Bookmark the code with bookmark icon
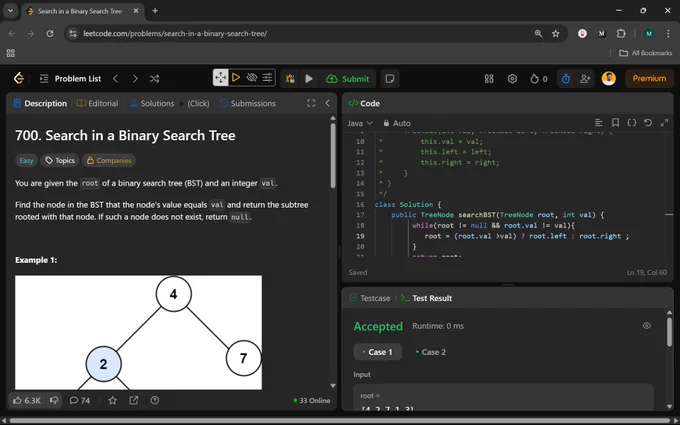The width and height of the screenshot is (680, 425). [615, 123]
